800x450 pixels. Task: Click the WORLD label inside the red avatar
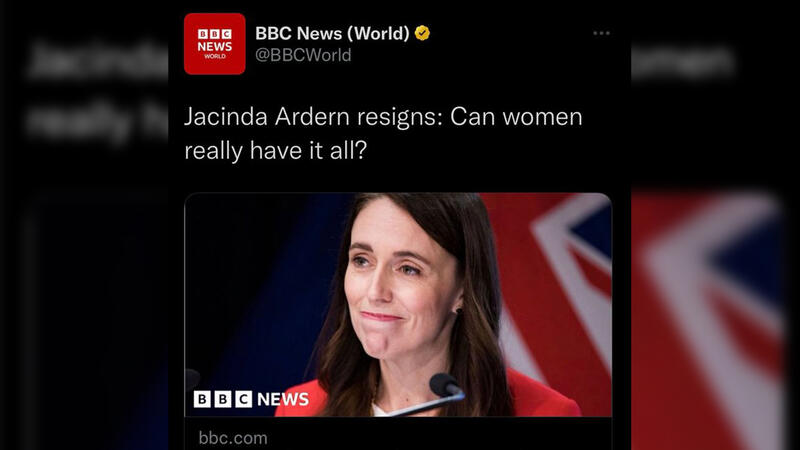215,56
